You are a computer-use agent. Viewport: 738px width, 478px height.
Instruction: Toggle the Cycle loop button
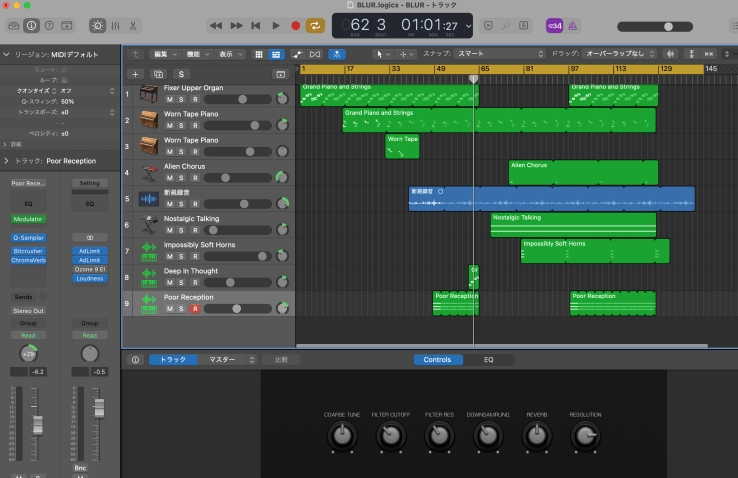coord(316,25)
